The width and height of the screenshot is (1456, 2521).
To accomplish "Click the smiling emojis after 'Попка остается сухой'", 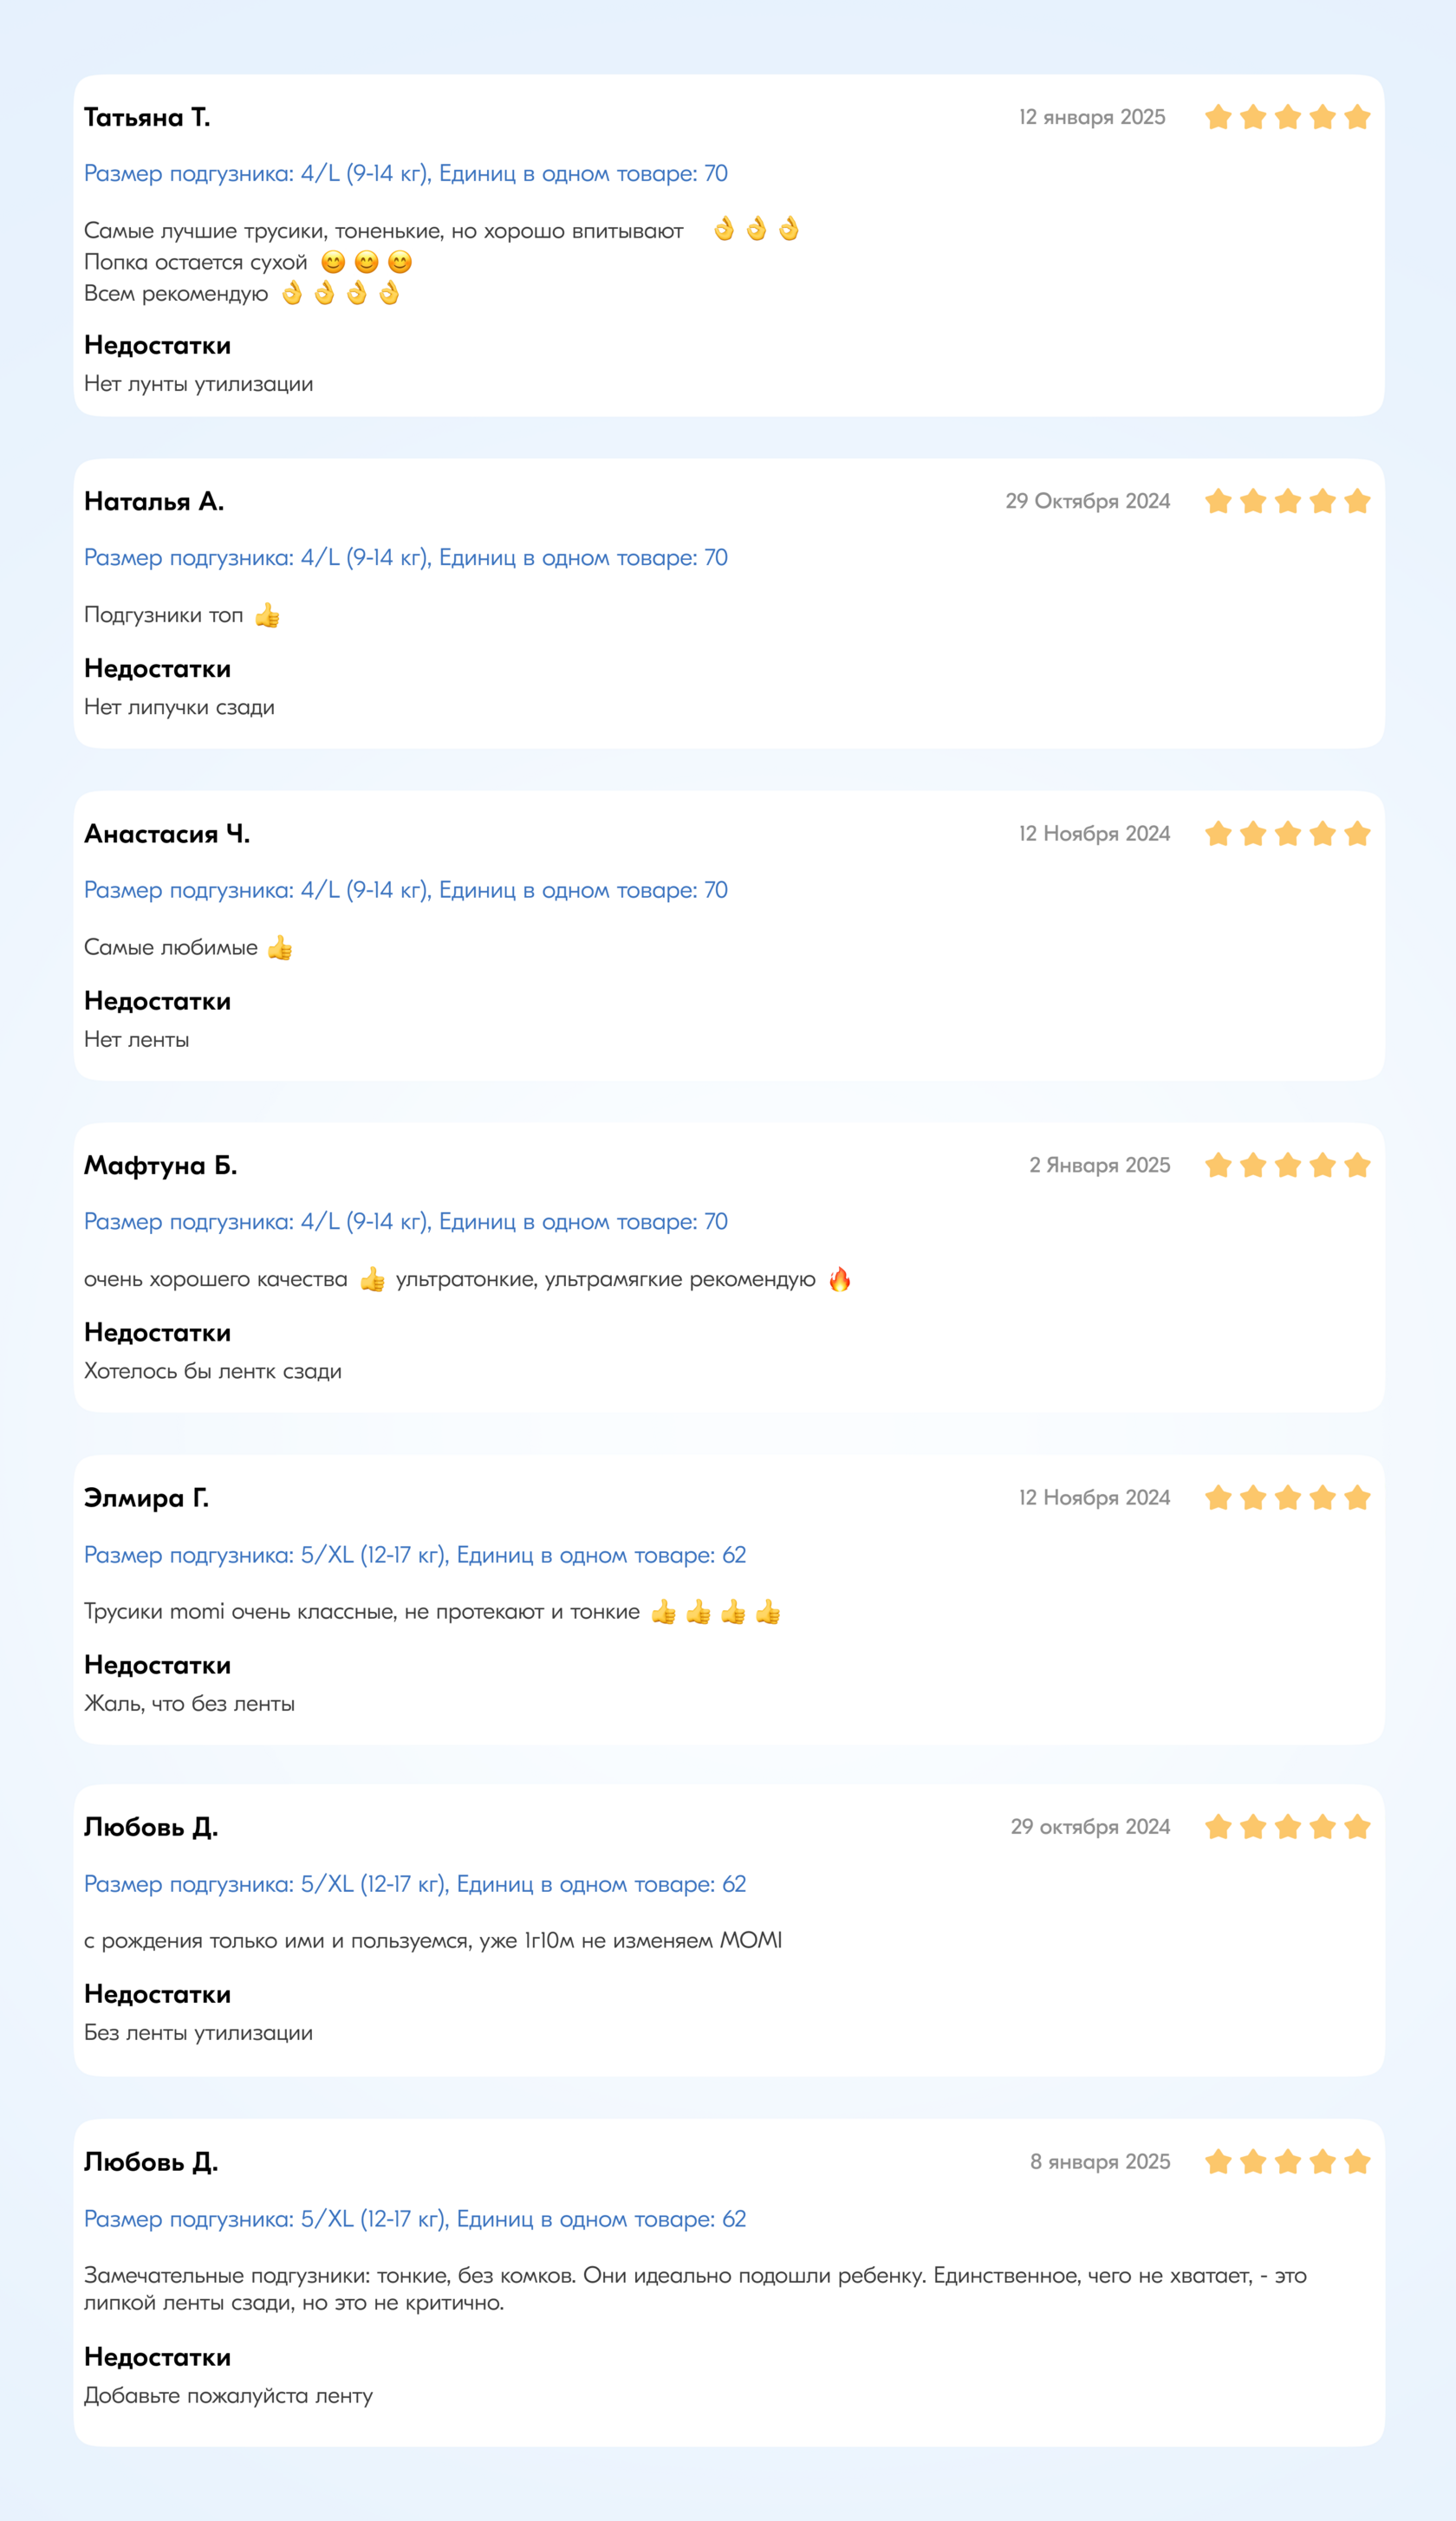I will (366, 262).
